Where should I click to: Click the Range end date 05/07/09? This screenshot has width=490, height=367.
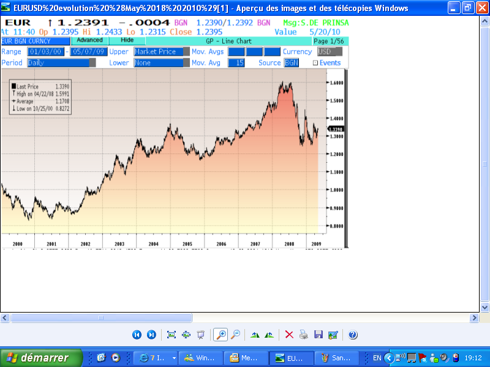(89, 52)
